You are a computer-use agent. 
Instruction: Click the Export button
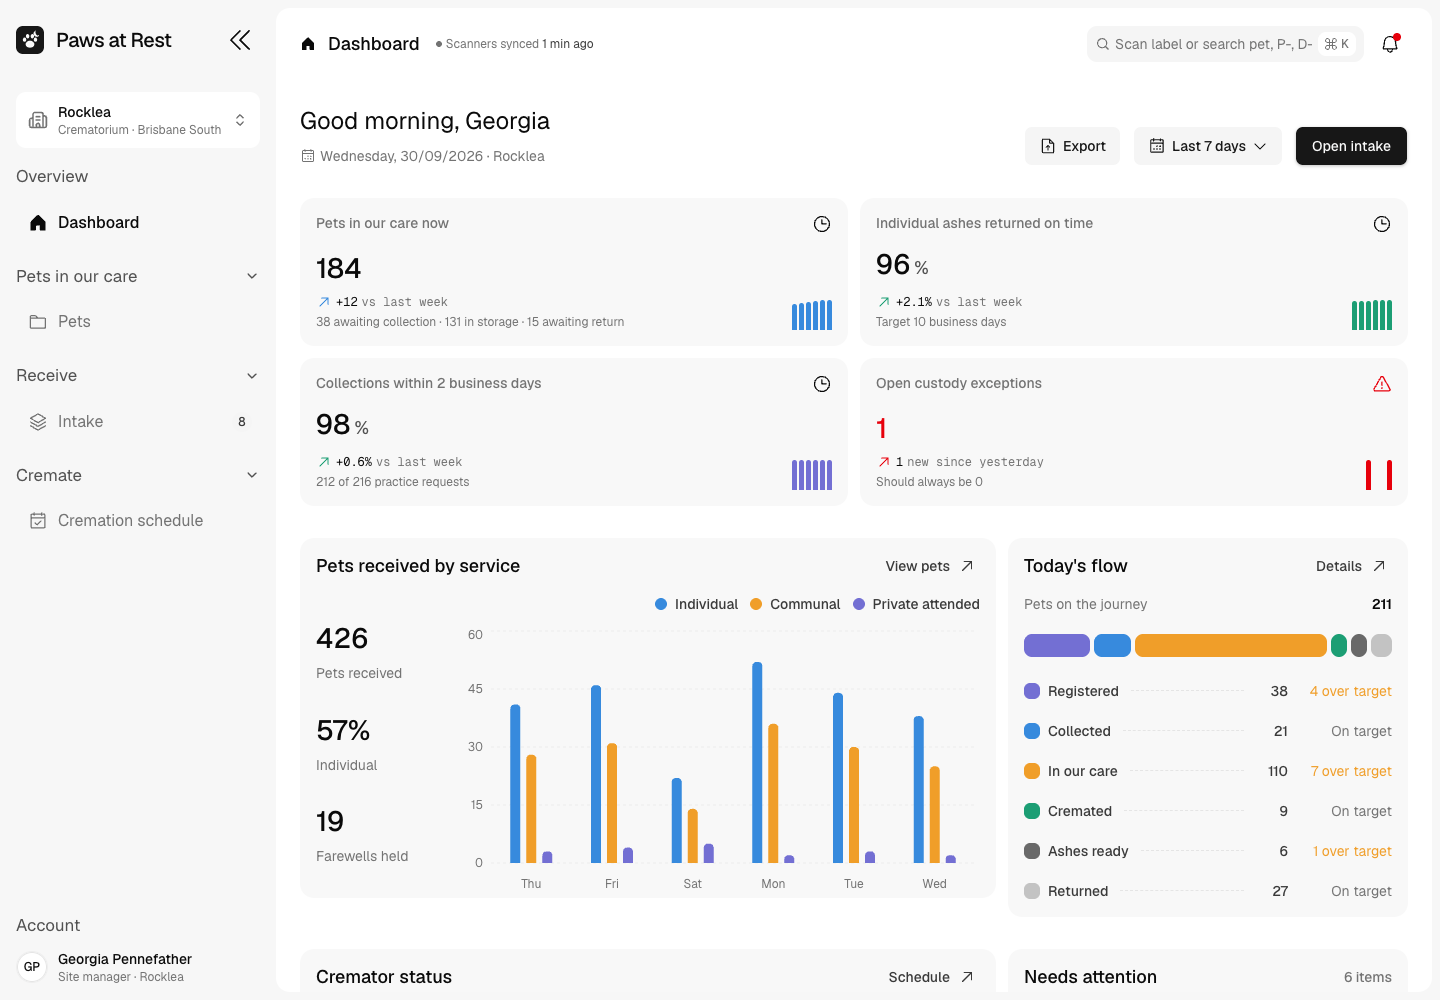pyautogui.click(x=1073, y=146)
